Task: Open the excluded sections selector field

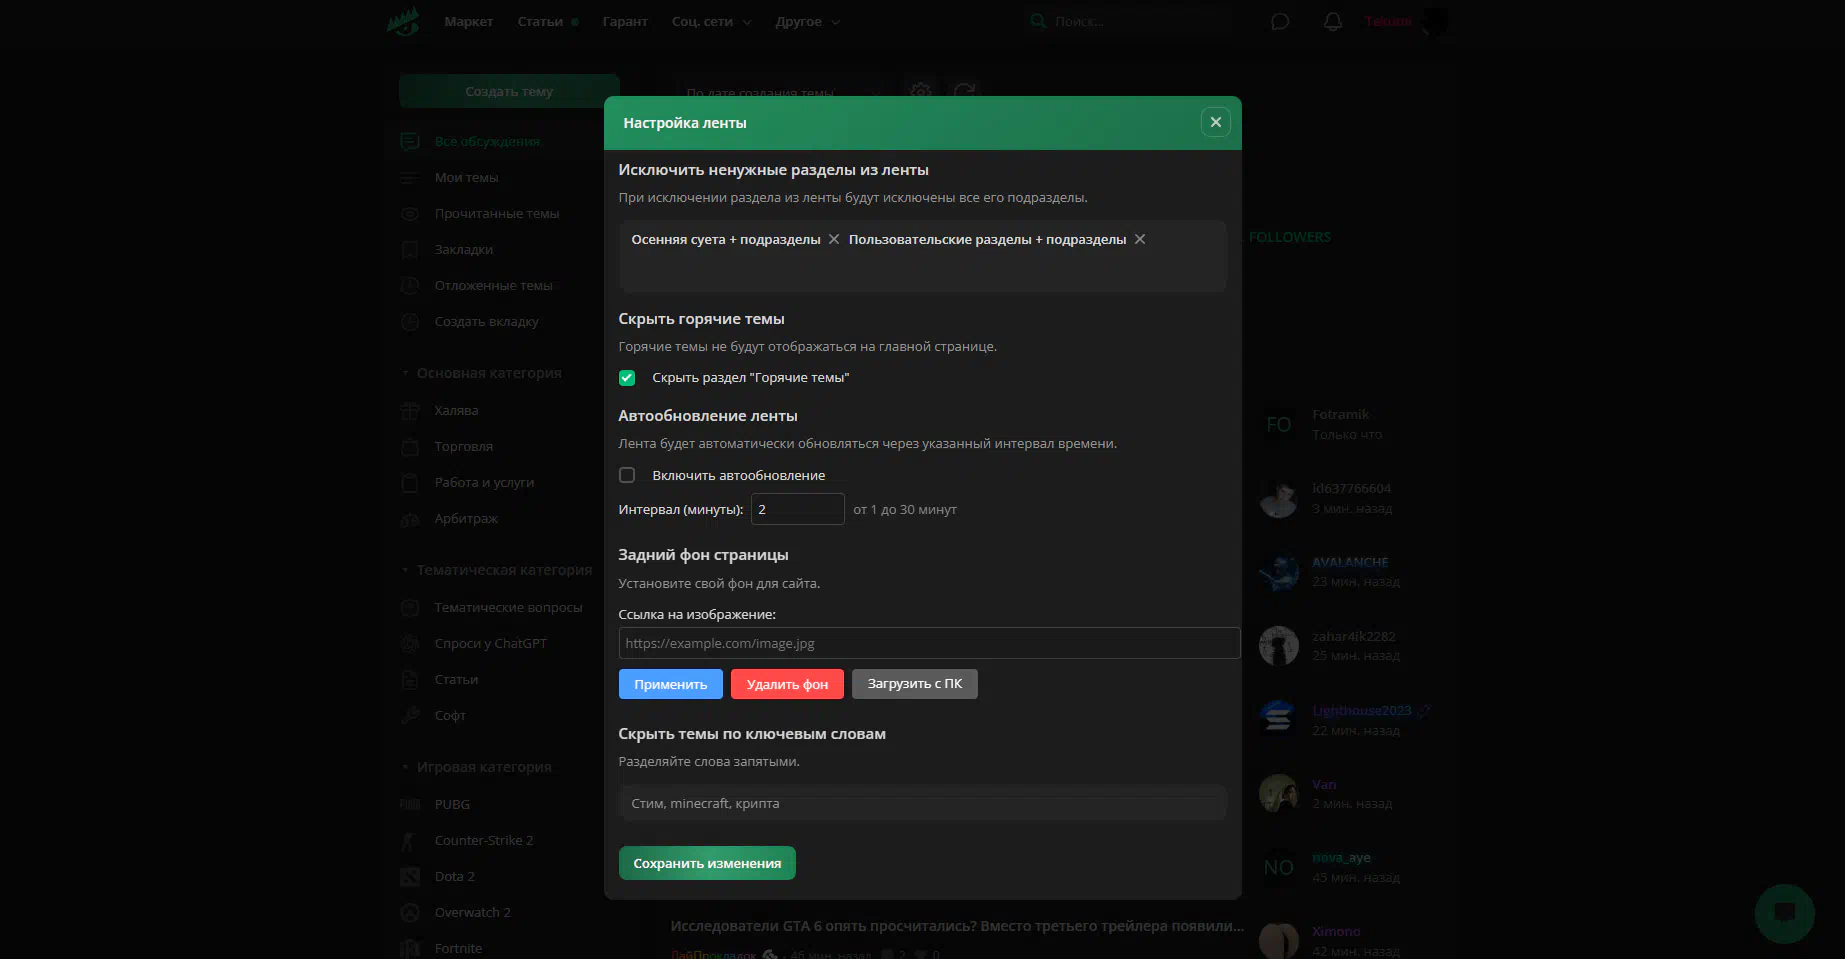Action: click(922, 268)
